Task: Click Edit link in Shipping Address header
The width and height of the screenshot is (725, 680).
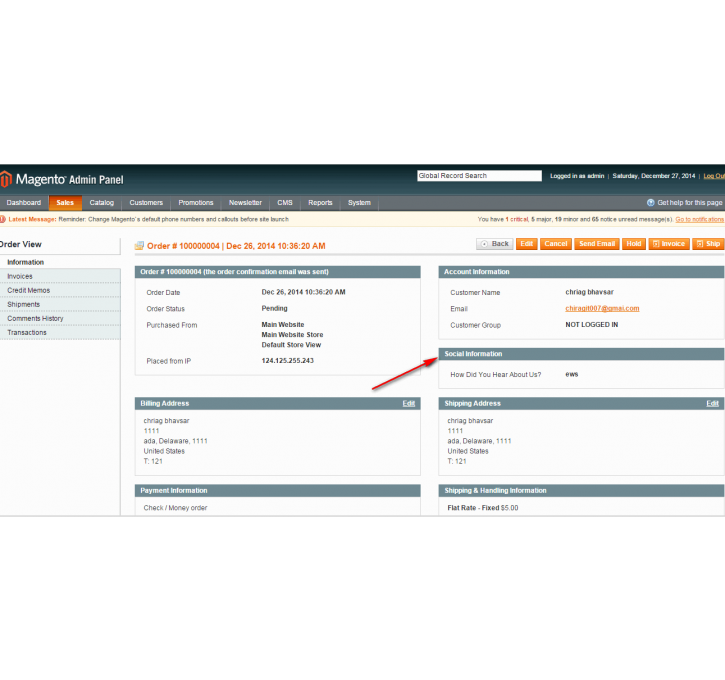Action: [x=713, y=404]
